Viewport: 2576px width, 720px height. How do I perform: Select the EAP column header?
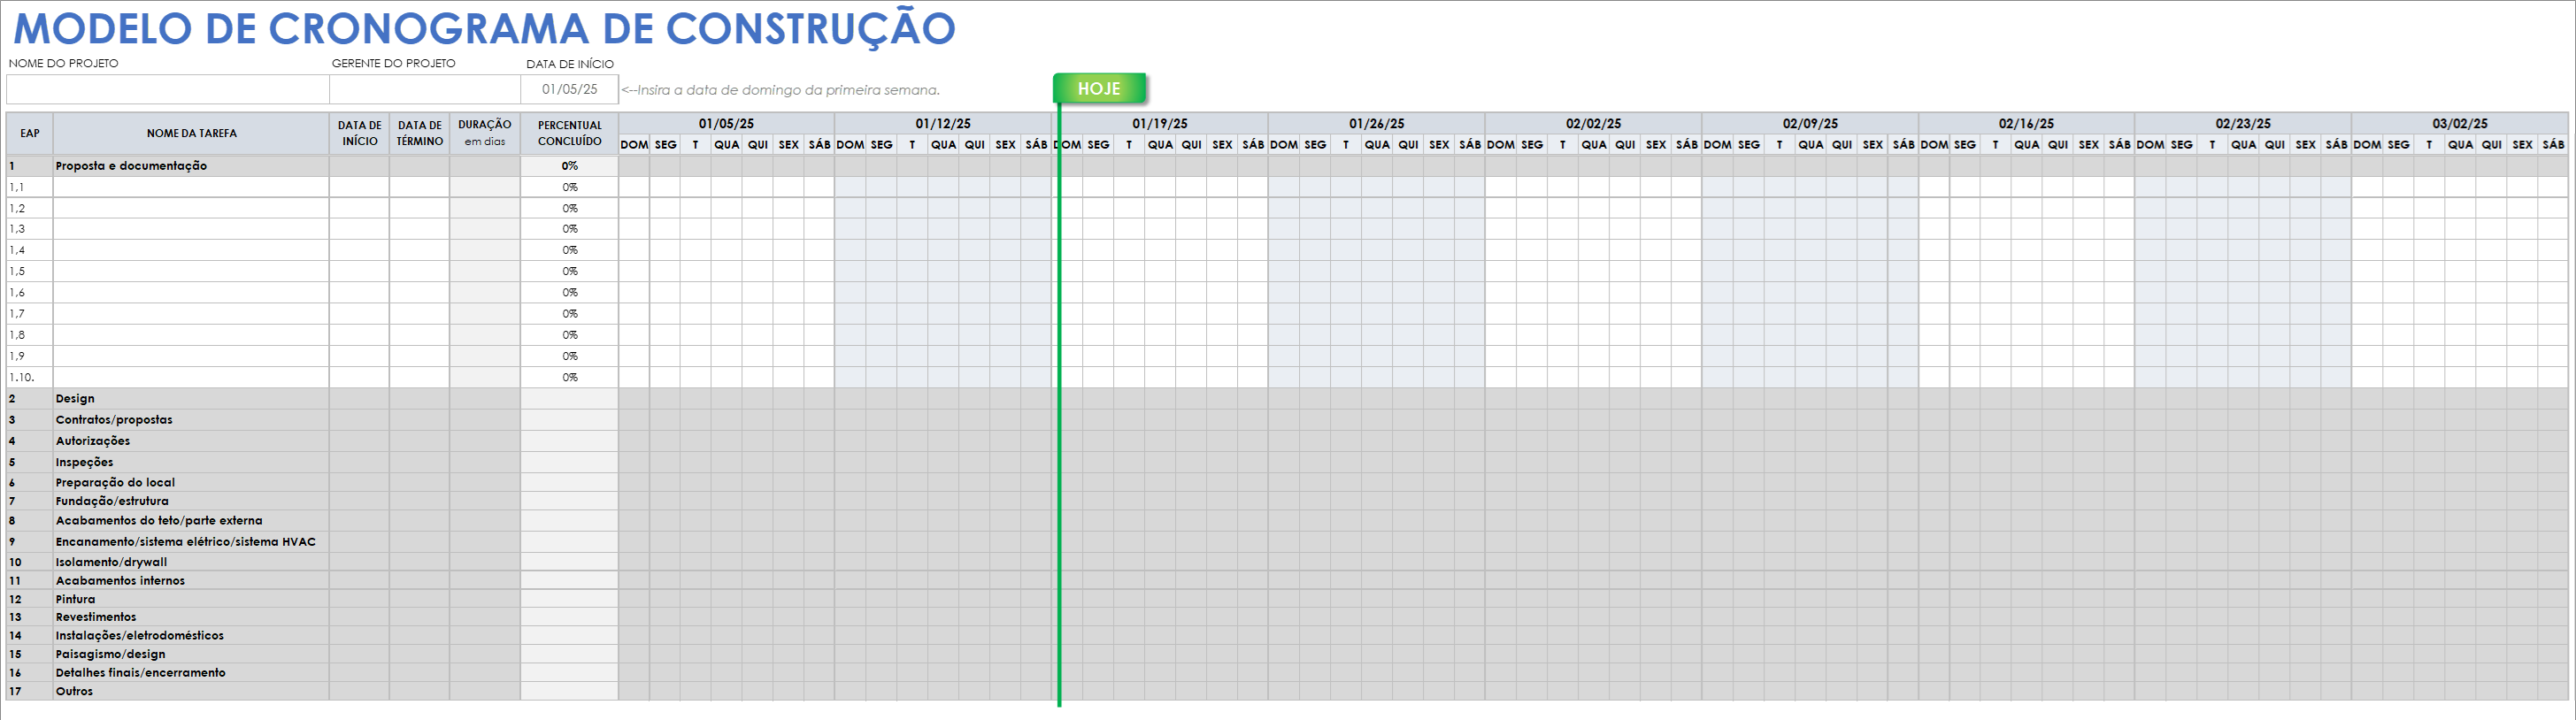point(30,133)
